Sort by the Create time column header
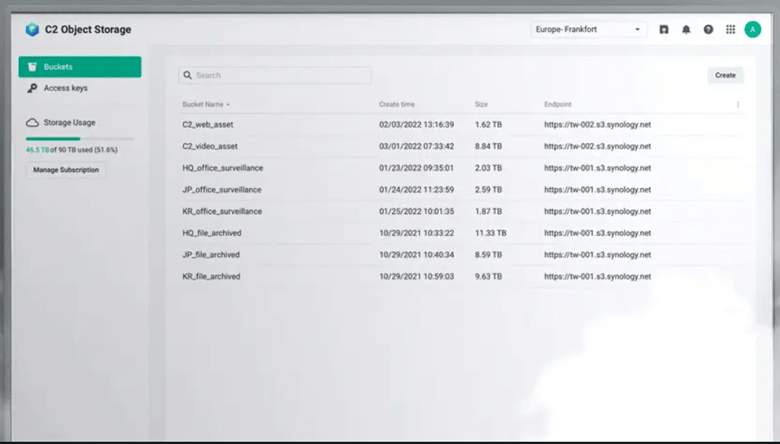 tap(397, 104)
